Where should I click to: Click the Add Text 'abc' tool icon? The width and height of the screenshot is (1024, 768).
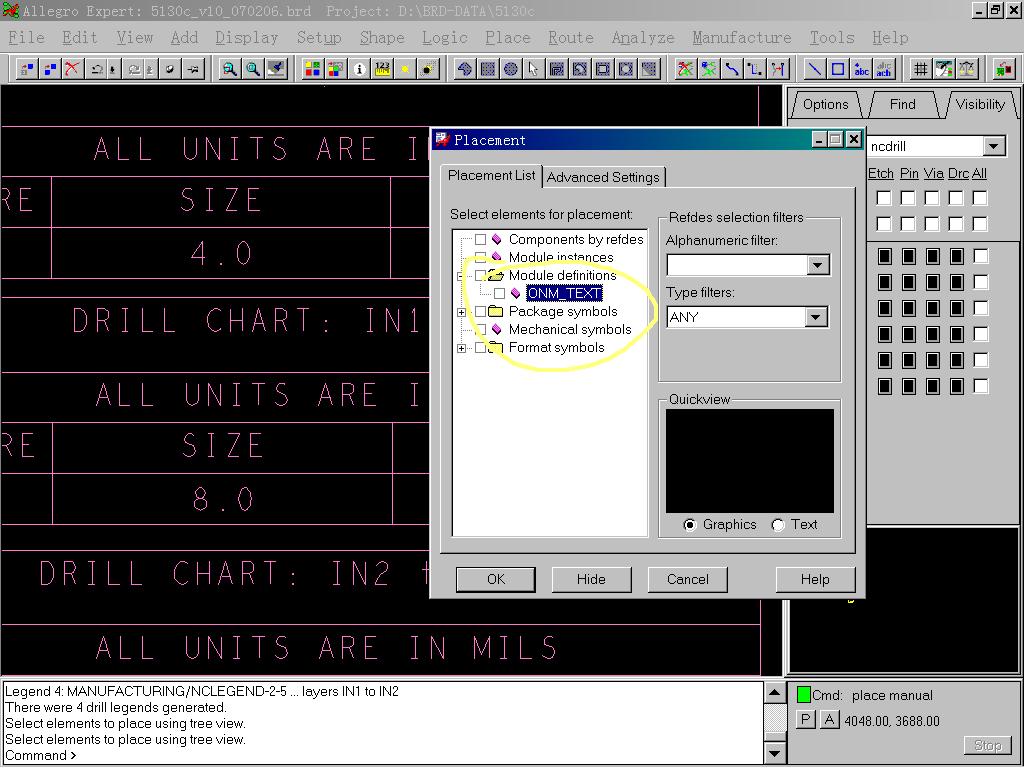coord(861,69)
